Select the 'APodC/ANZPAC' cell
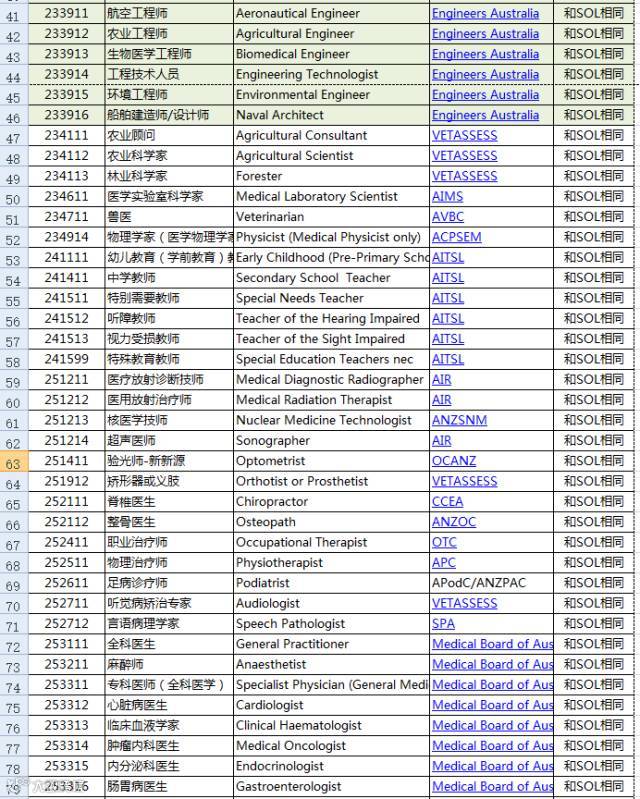The height and width of the screenshot is (799, 640). (492, 583)
